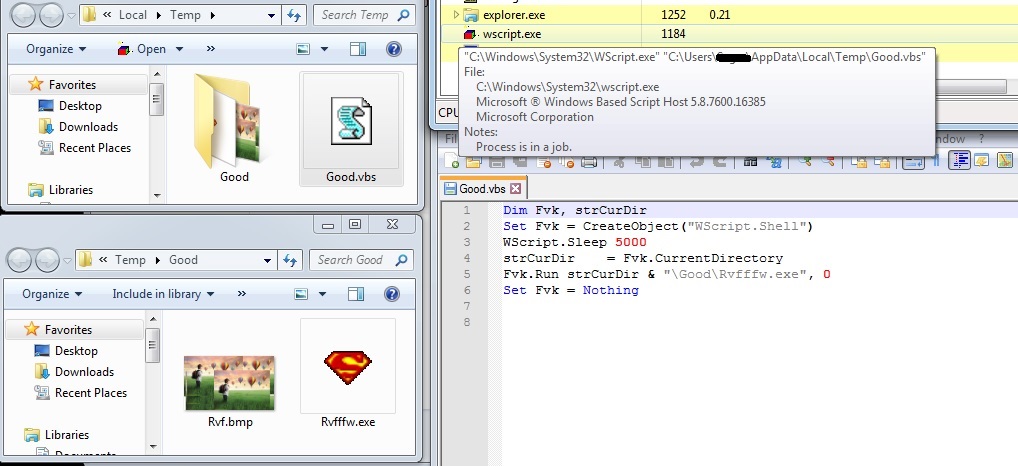Create a new document in Notepad++
Image resolution: width=1018 pixels, height=466 pixels.
[x=451, y=162]
